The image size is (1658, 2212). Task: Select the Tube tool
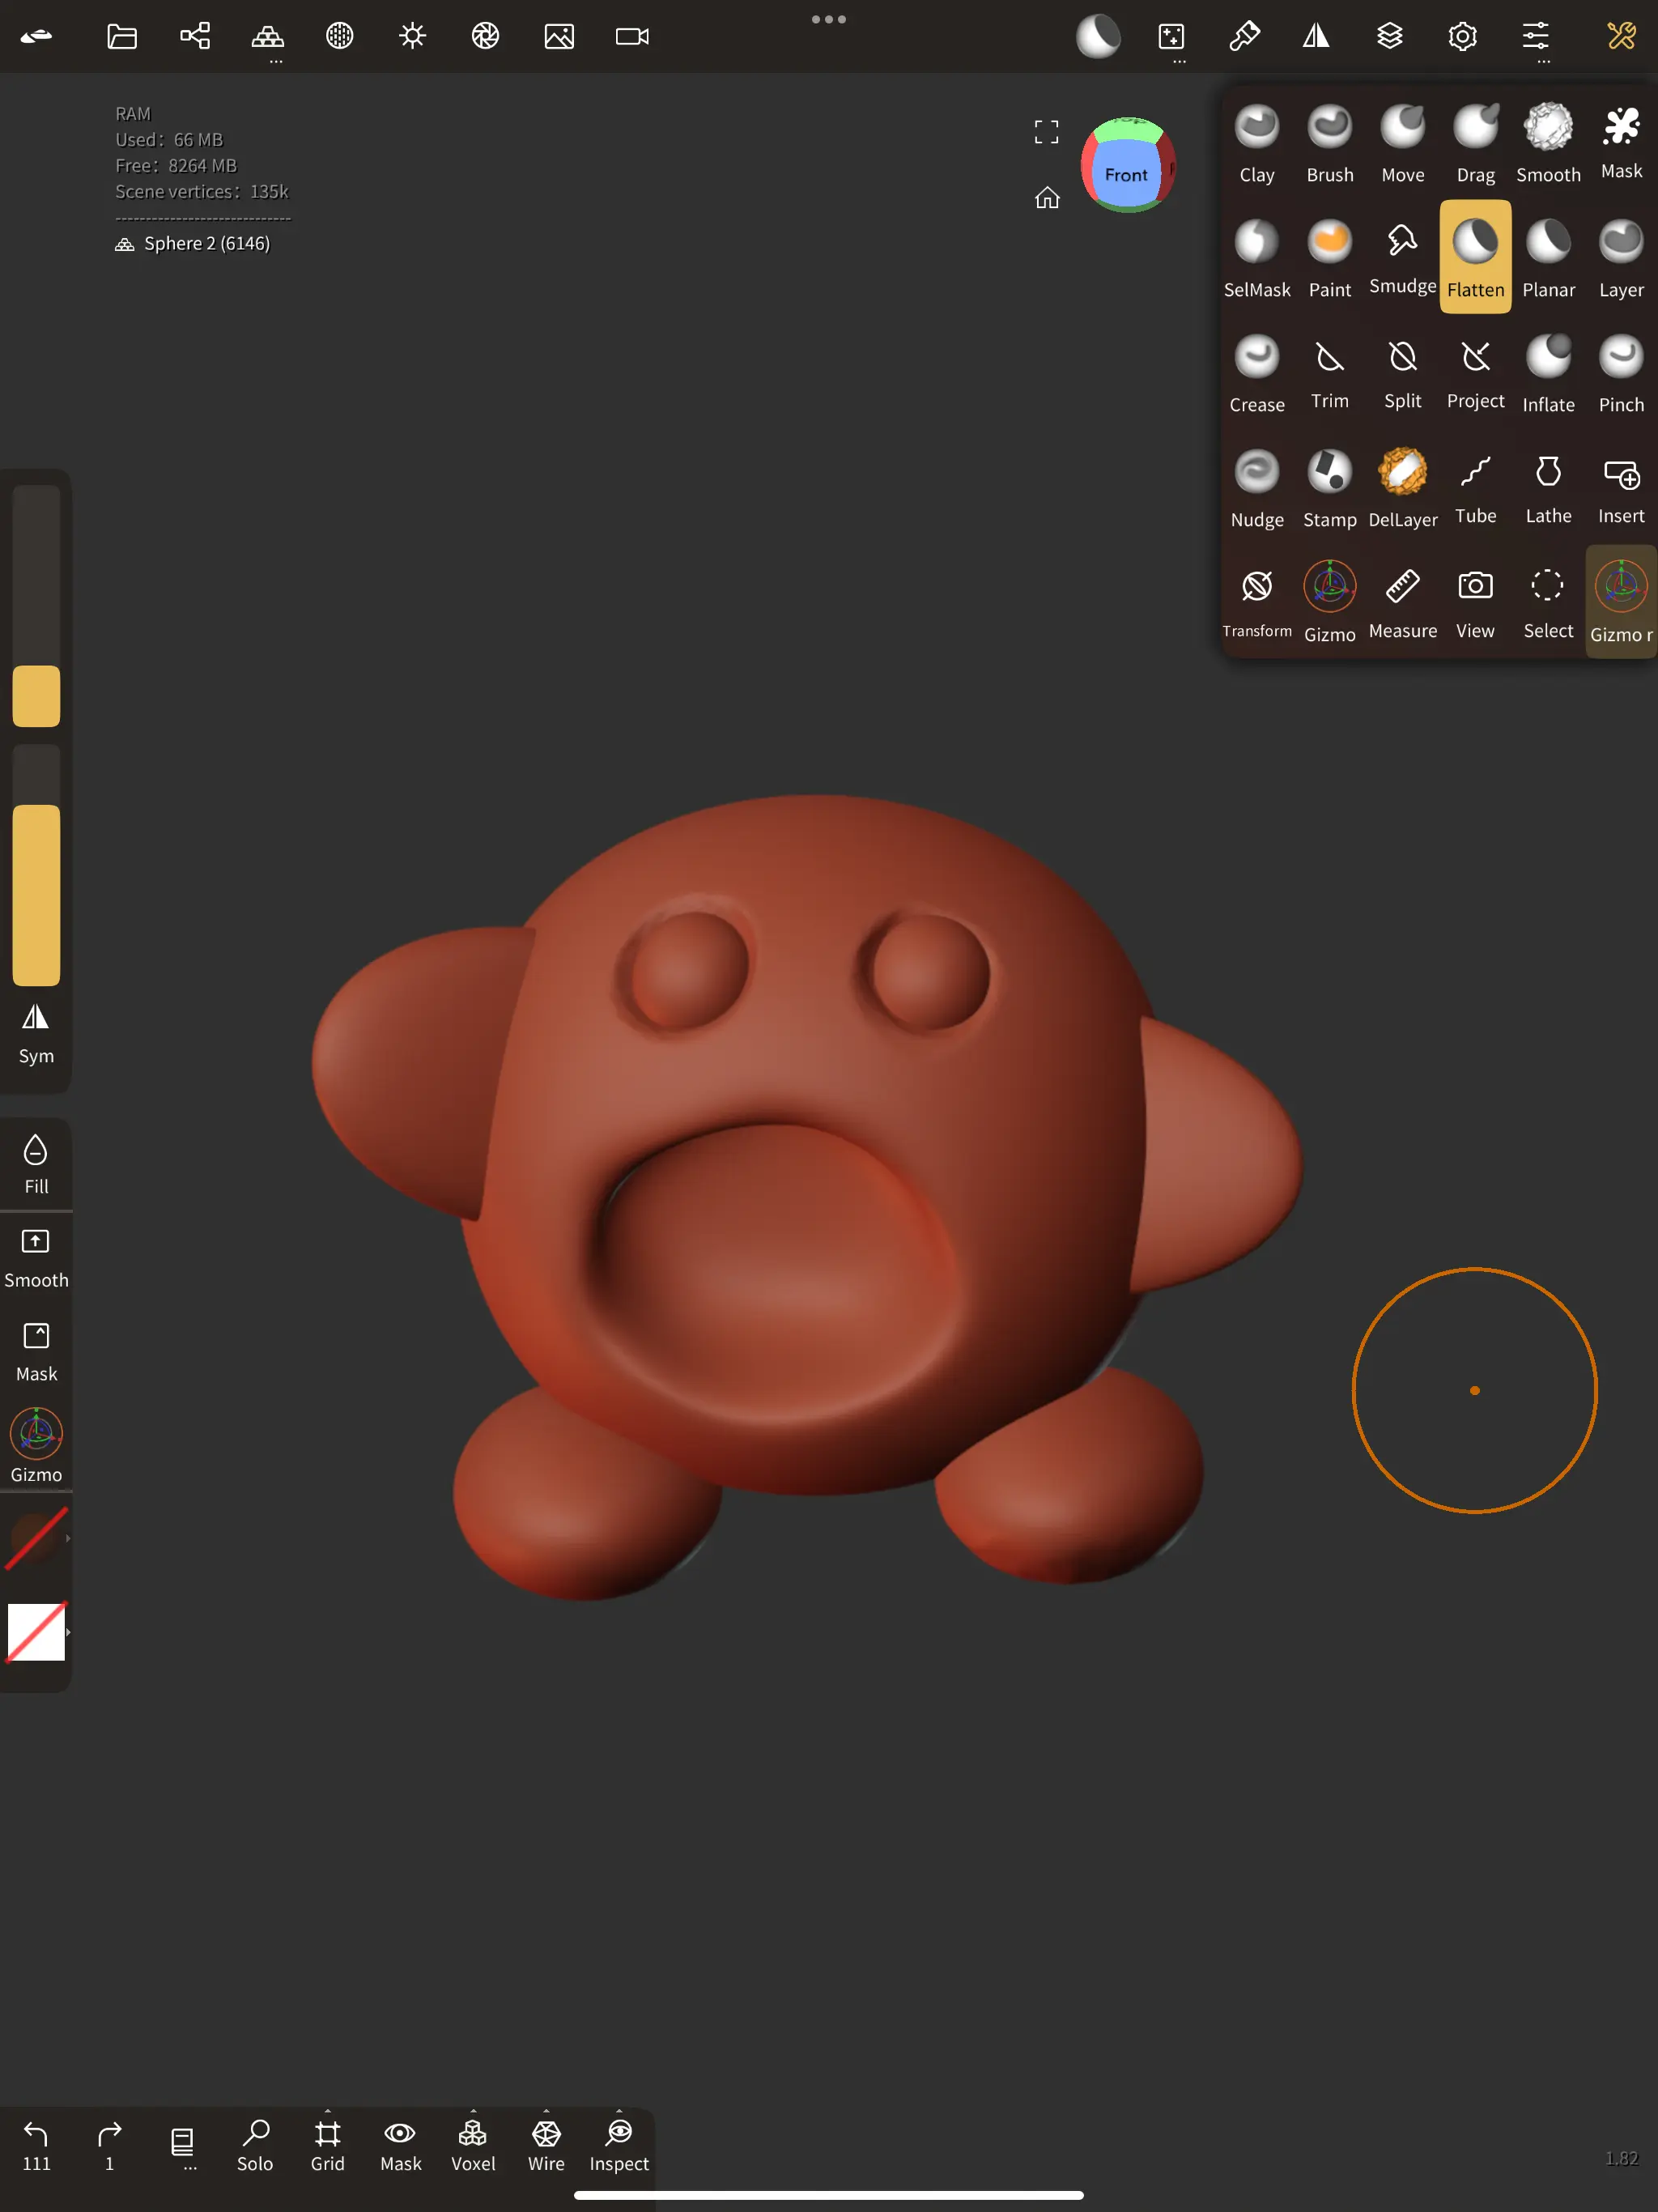[1476, 488]
